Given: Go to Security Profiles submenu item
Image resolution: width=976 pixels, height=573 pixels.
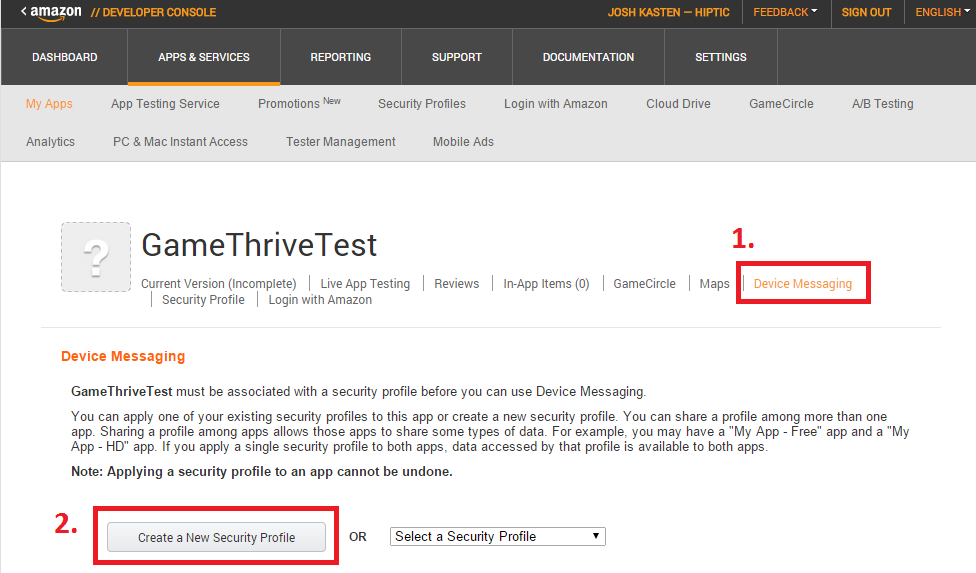Looking at the screenshot, I should click(421, 104).
